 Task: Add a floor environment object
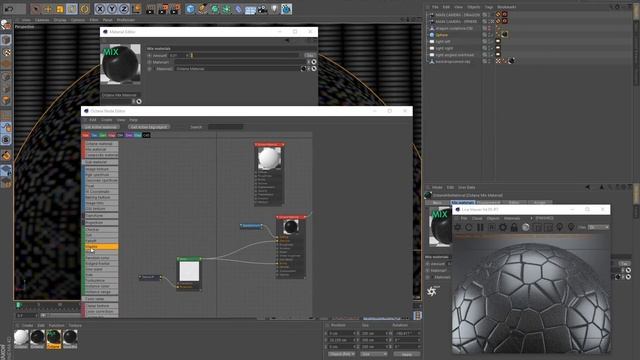(x=251, y=9)
